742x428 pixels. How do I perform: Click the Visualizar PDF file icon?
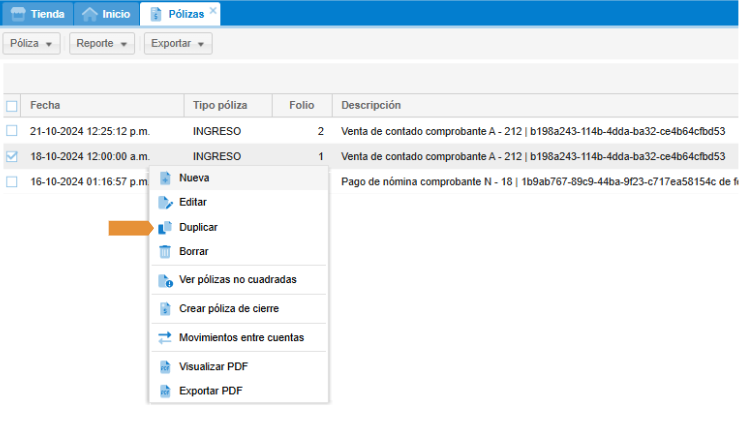(166, 366)
